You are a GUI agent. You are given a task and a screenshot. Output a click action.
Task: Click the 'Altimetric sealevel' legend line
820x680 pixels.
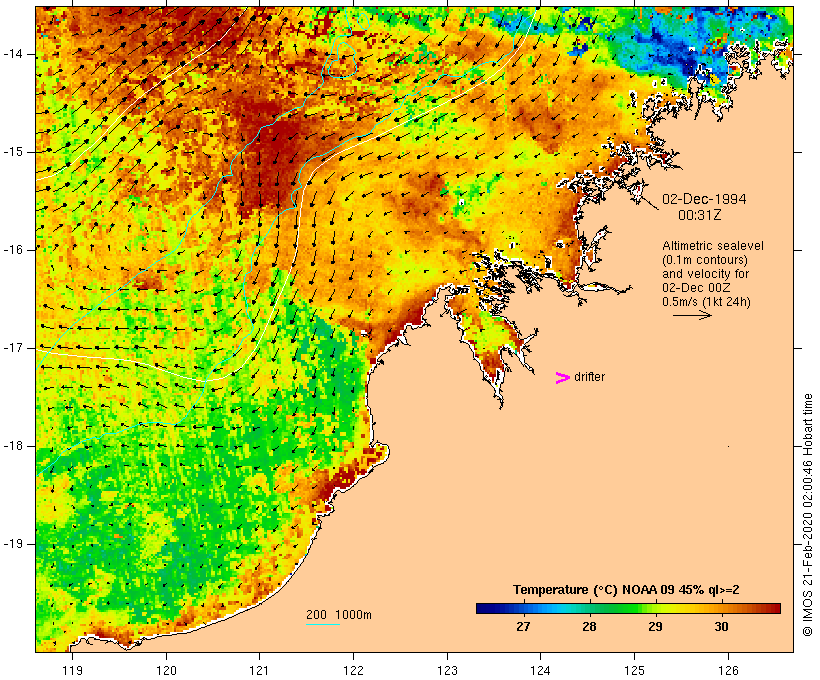pos(713,246)
